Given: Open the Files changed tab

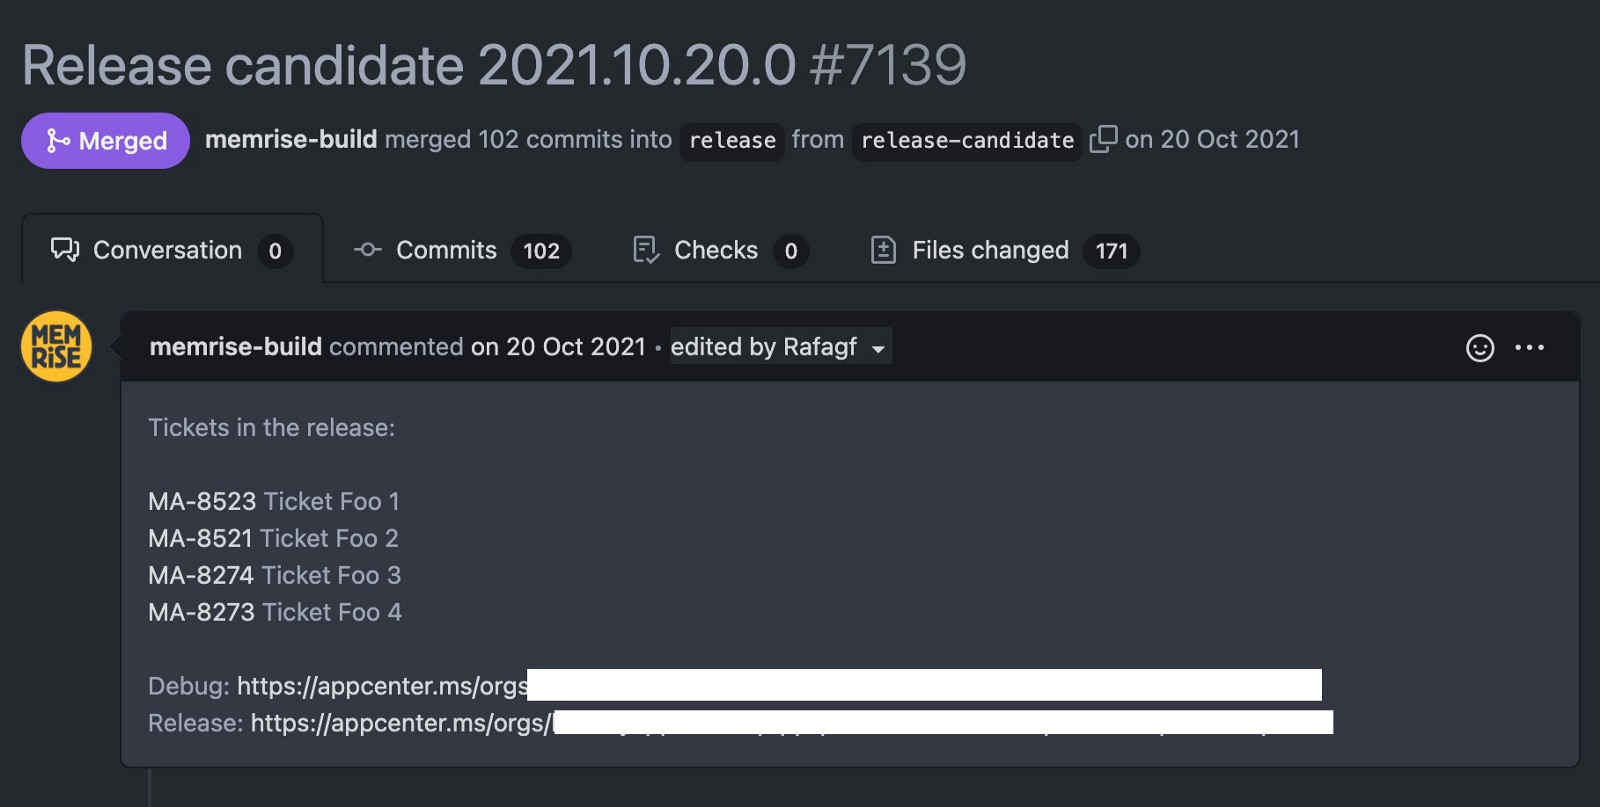Looking at the screenshot, I should [1005, 250].
